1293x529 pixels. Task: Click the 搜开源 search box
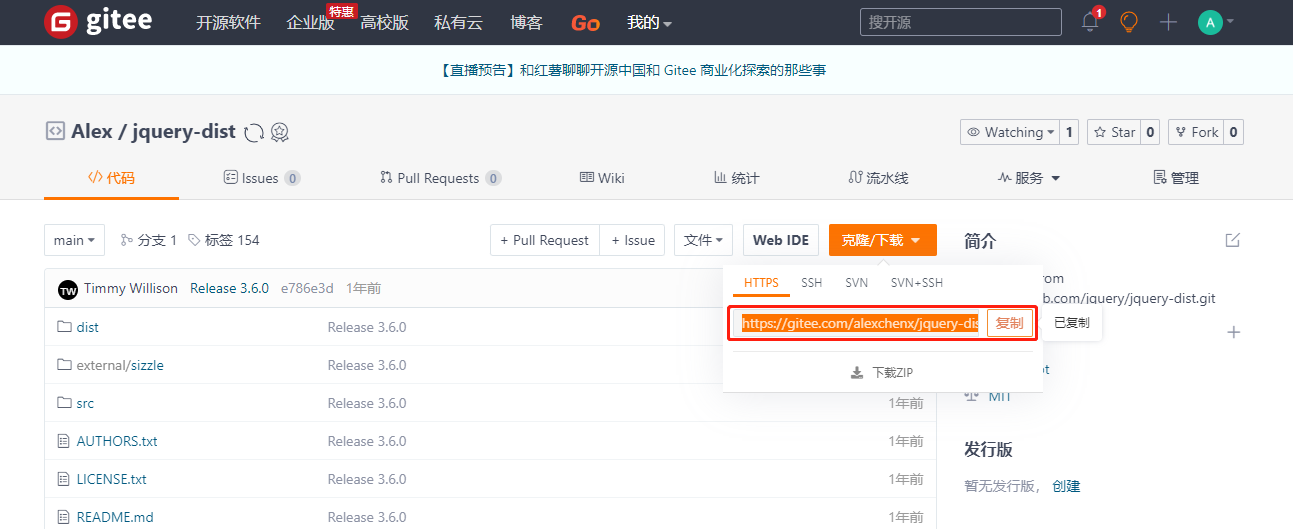point(960,22)
